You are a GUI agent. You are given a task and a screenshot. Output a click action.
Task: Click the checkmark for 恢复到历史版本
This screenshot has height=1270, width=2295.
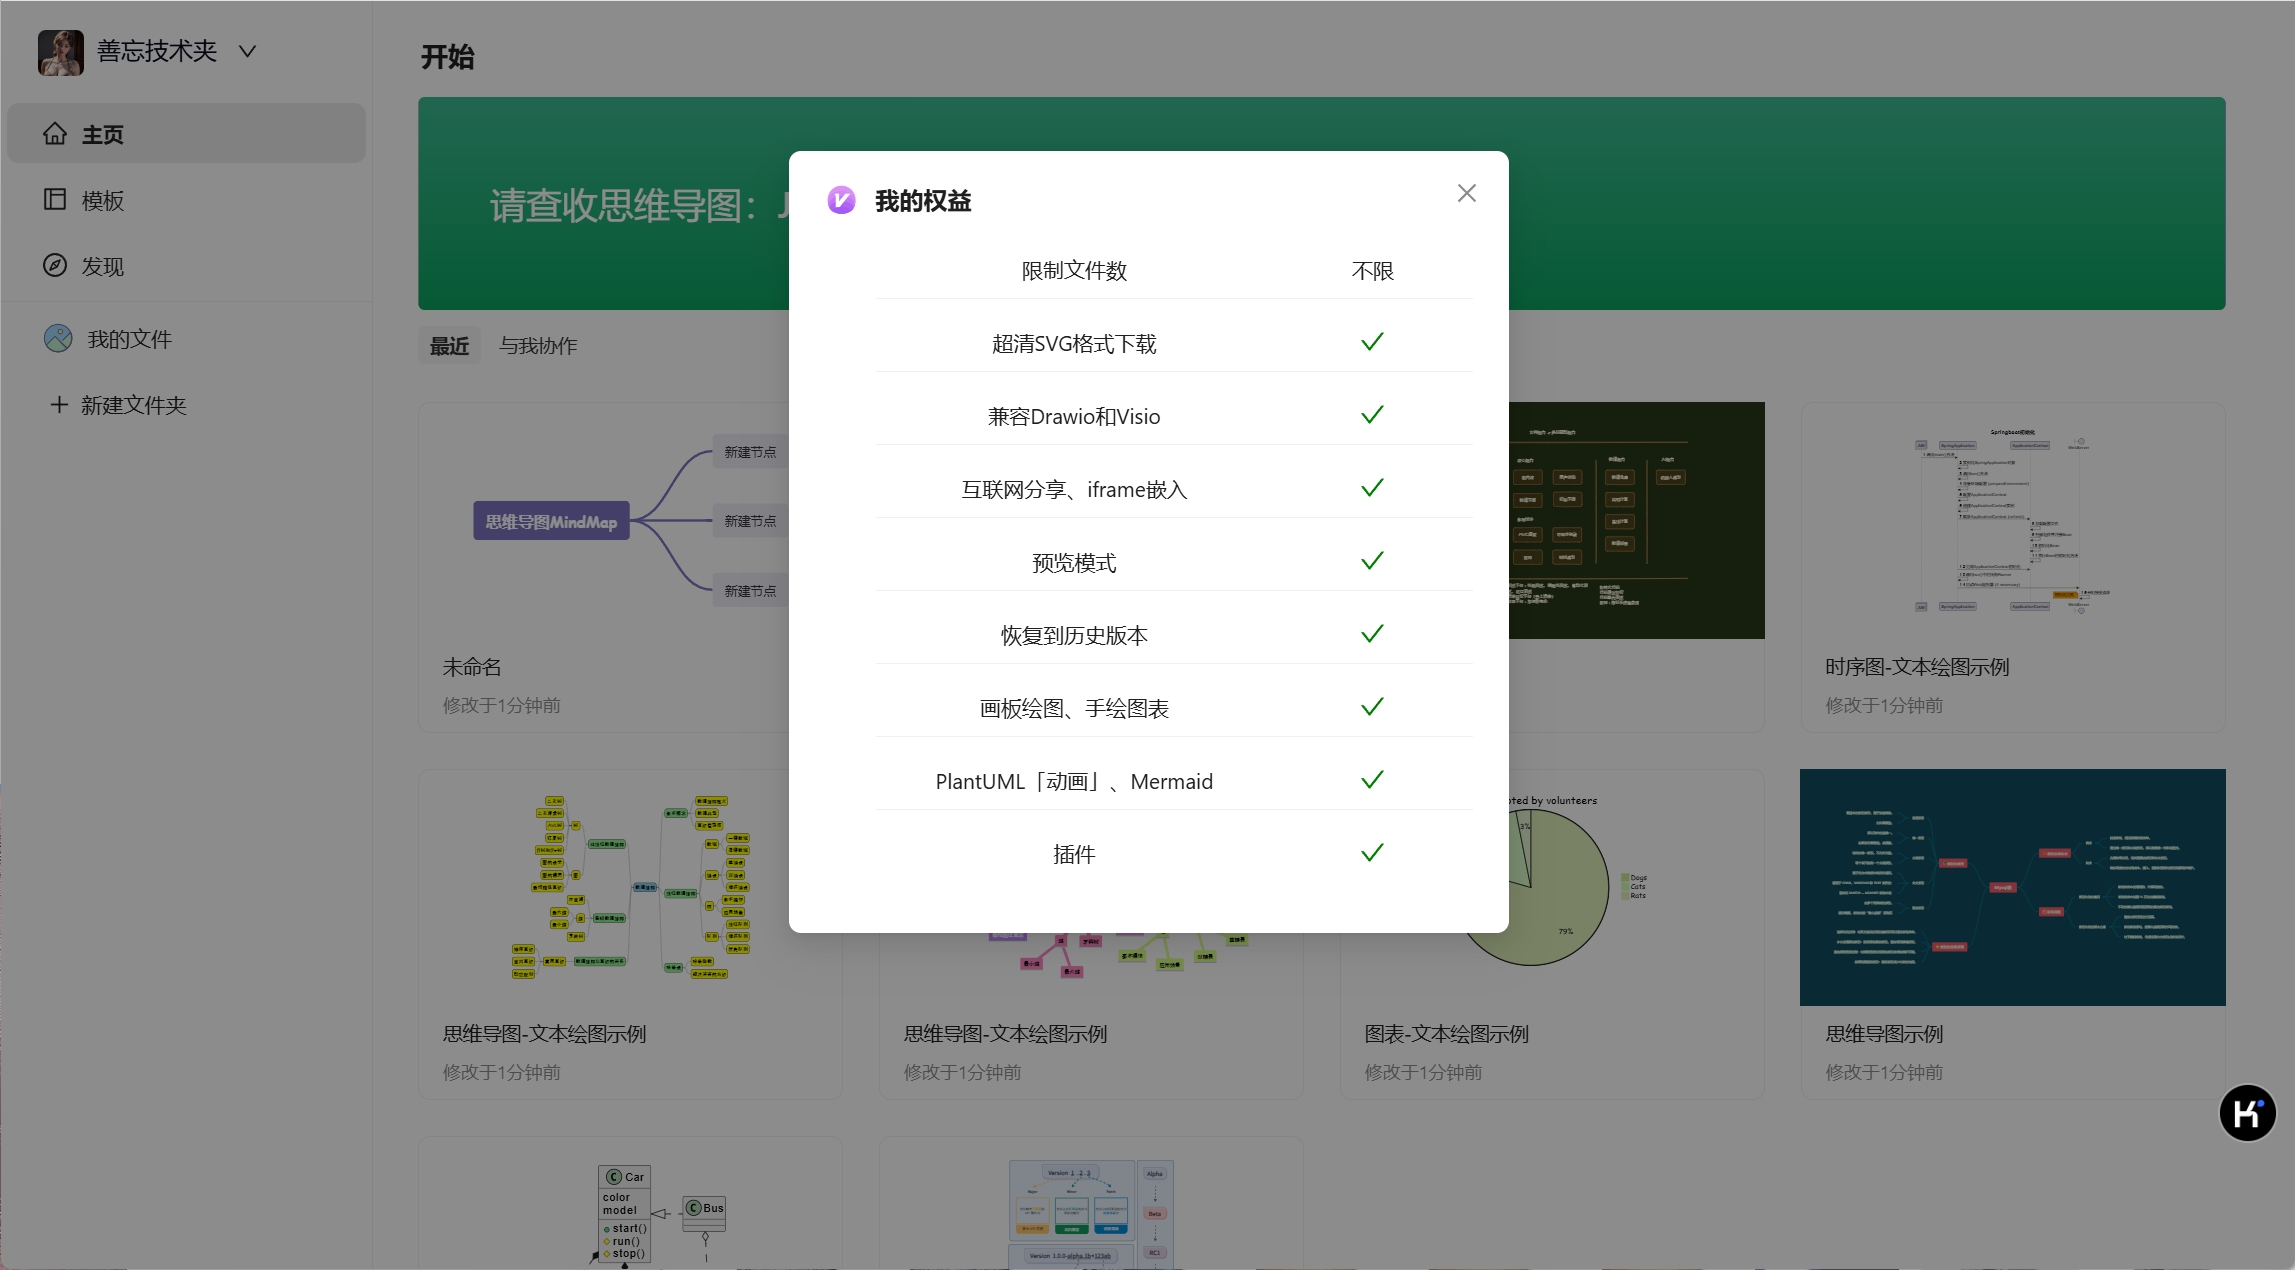[1372, 634]
